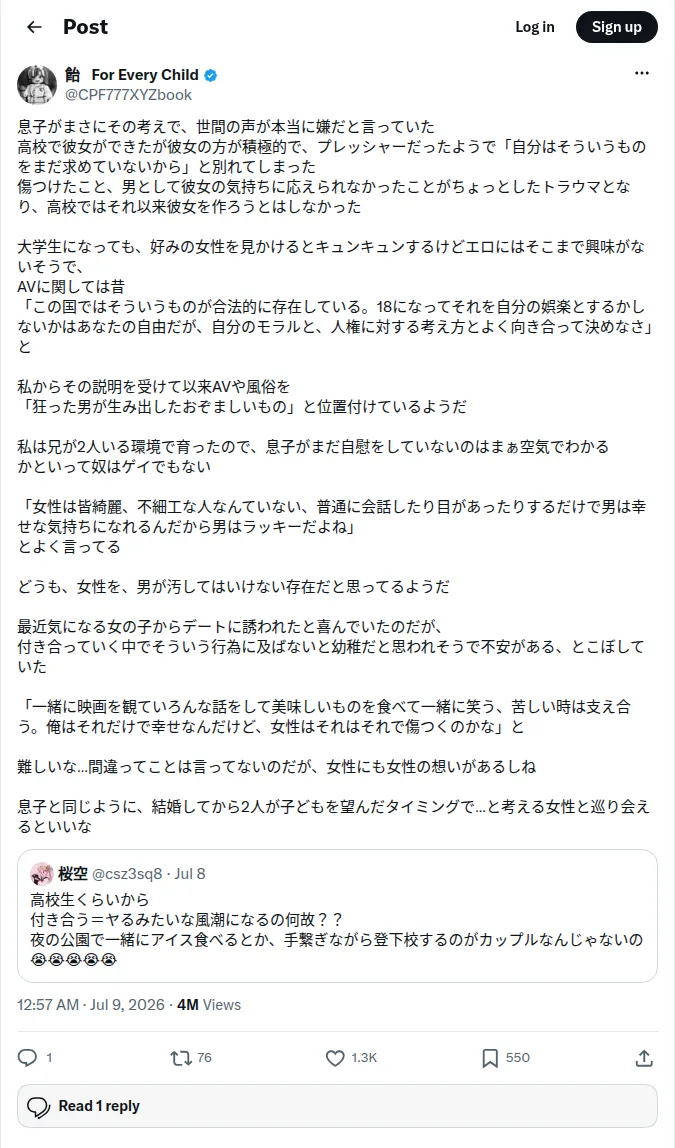675x1148 pixels.
Task: Click the Log in link
Action: point(534,27)
